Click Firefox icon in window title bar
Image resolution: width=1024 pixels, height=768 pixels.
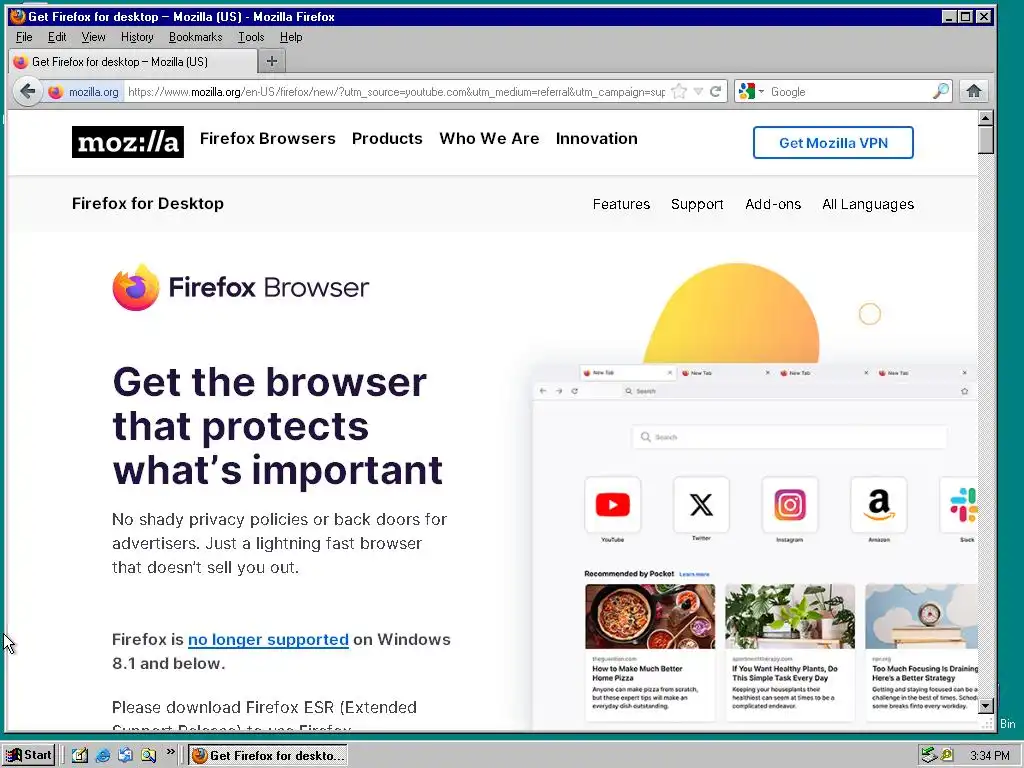point(17,16)
